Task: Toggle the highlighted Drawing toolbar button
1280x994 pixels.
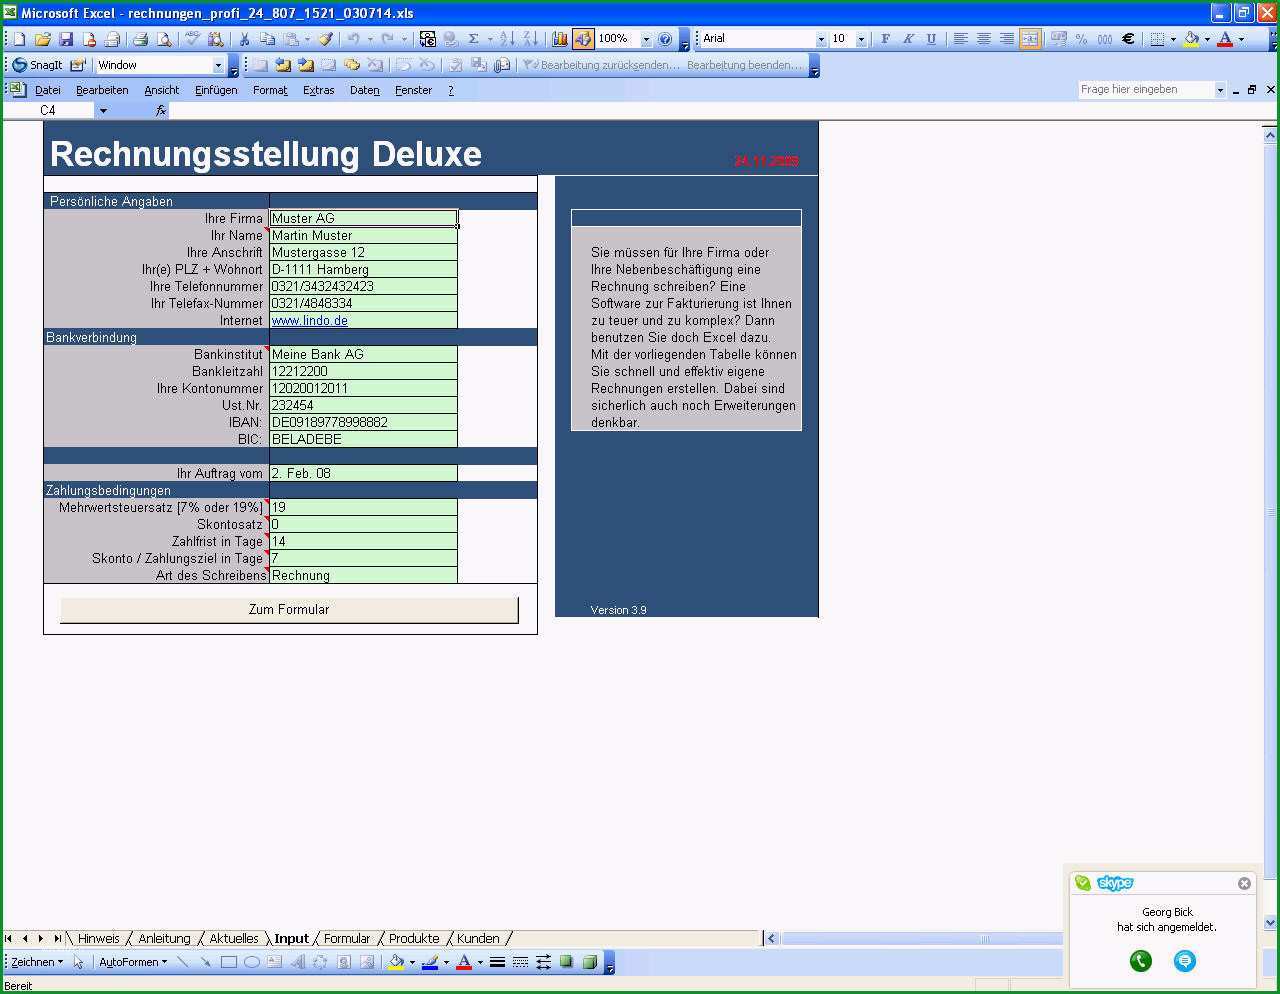Action: coord(583,39)
